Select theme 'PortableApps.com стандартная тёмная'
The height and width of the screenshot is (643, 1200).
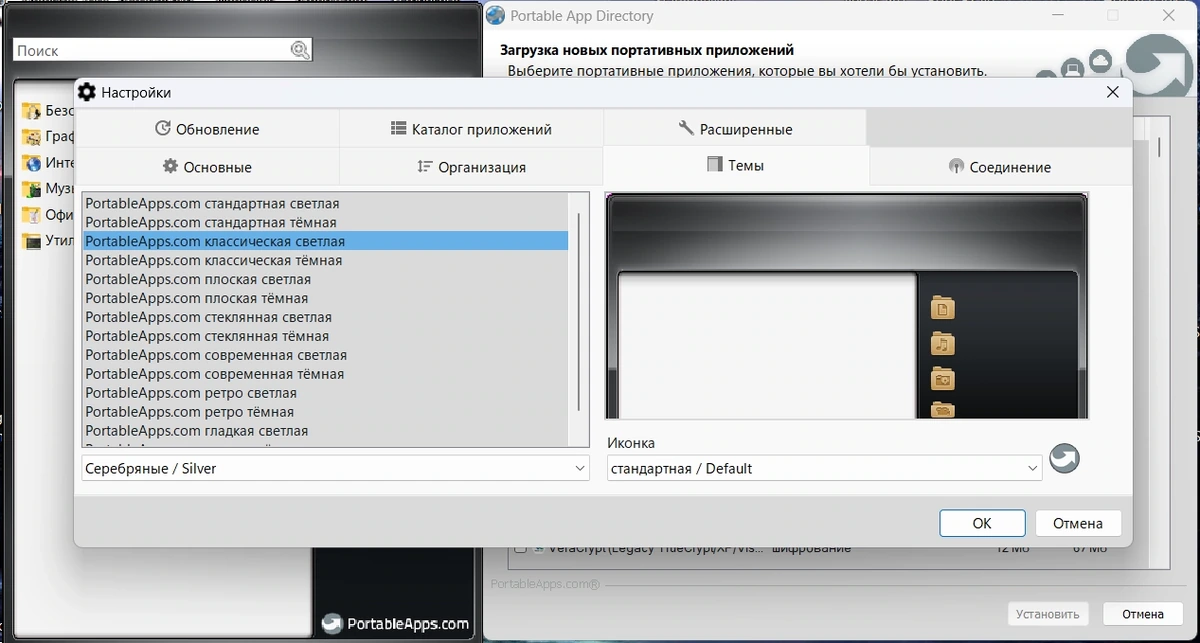325,222
